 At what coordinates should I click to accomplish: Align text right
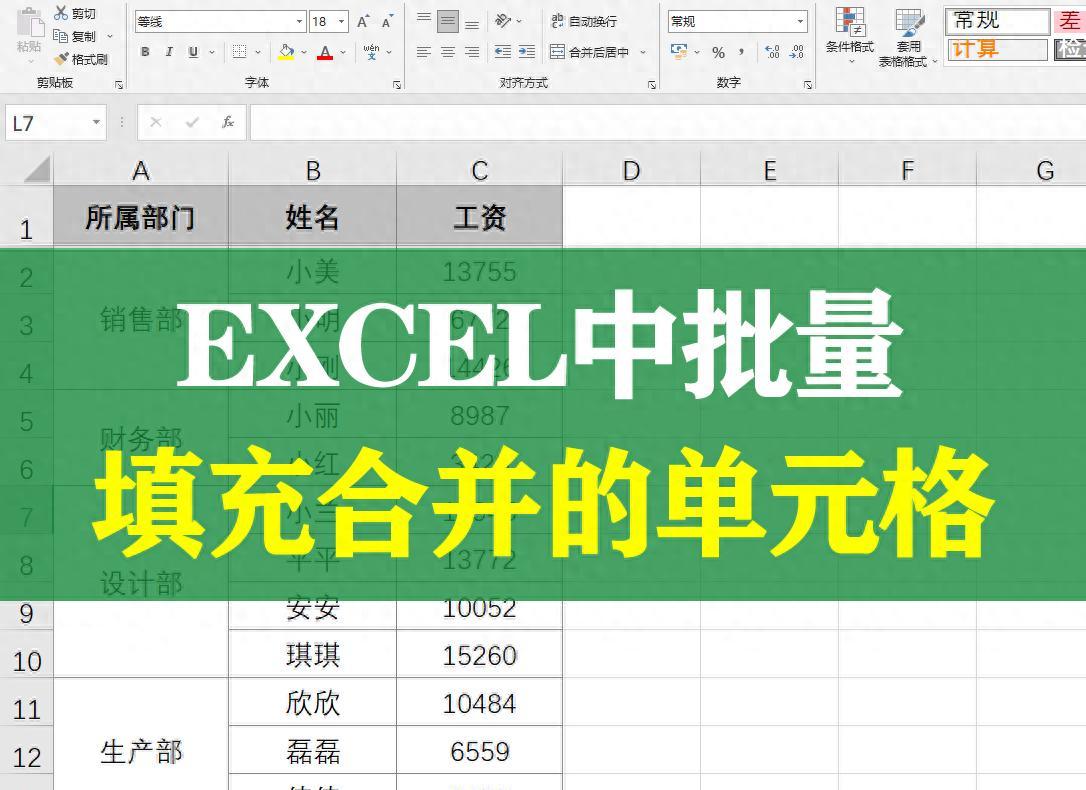pos(472,52)
